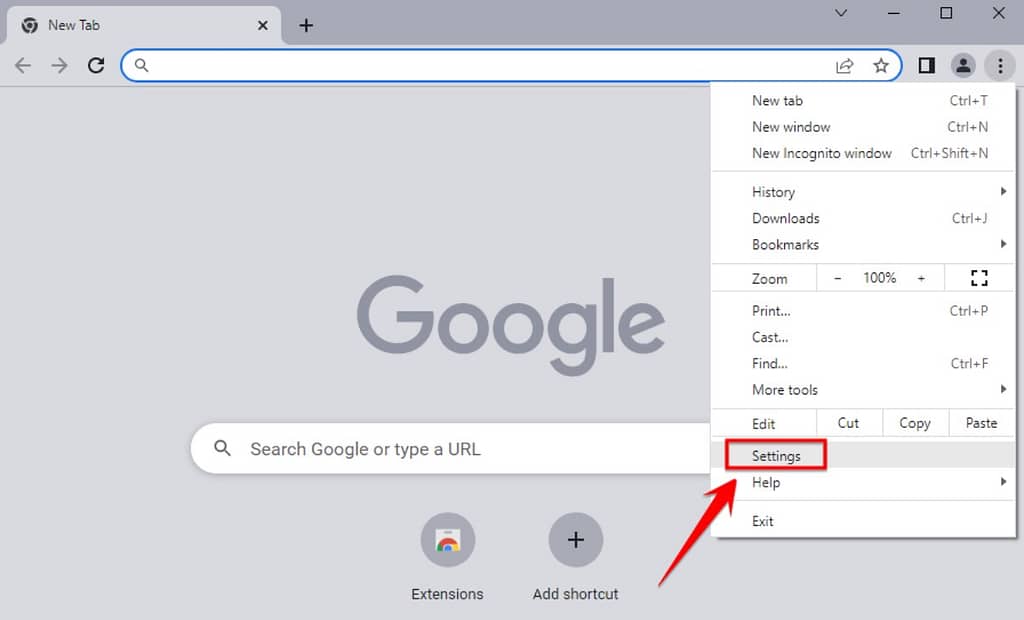
Task: Open a new tab with the plus button
Action: [306, 25]
